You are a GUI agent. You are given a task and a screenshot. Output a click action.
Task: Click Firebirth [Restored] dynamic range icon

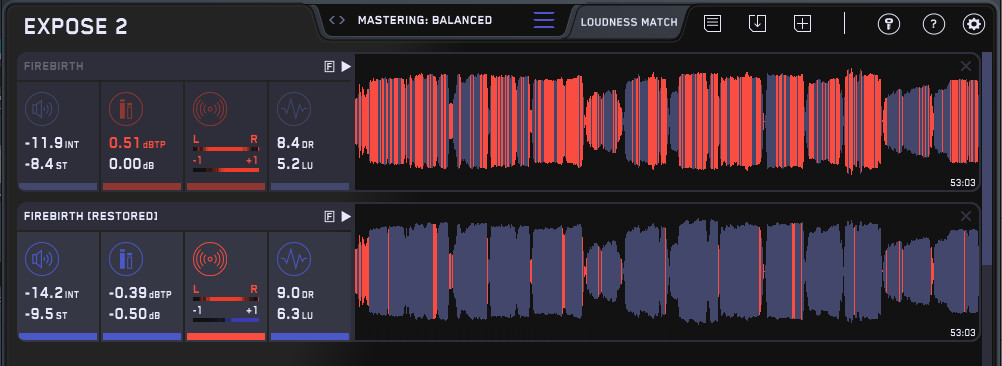pos(294,259)
